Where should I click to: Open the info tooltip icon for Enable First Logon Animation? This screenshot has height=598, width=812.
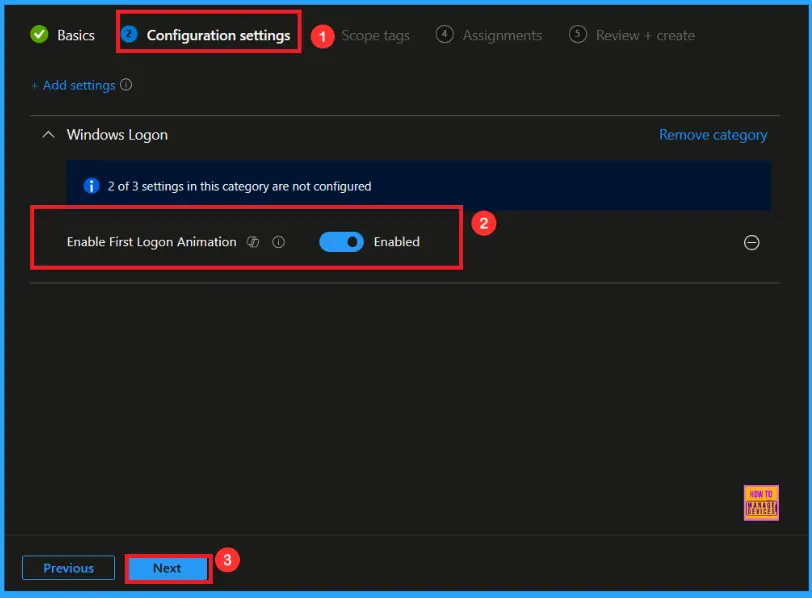(279, 242)
